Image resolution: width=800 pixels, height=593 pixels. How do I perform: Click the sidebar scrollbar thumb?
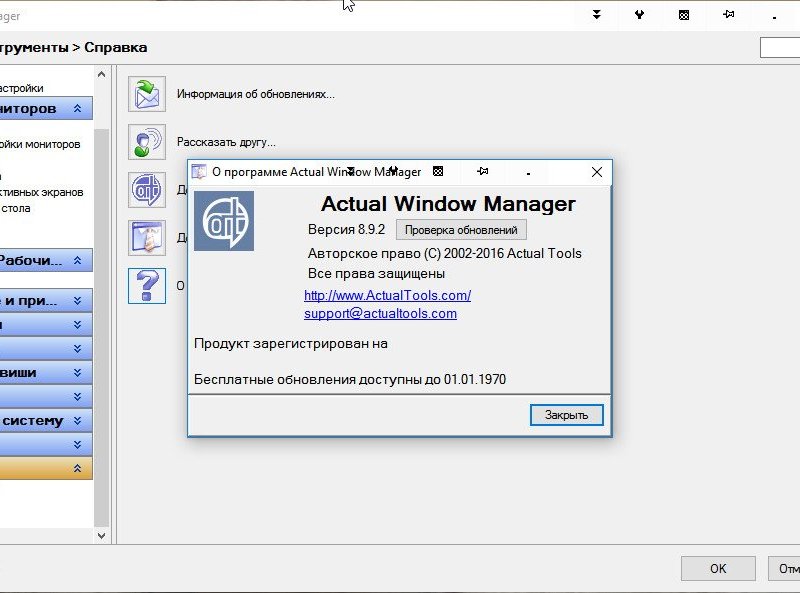(x=102, y=327)
